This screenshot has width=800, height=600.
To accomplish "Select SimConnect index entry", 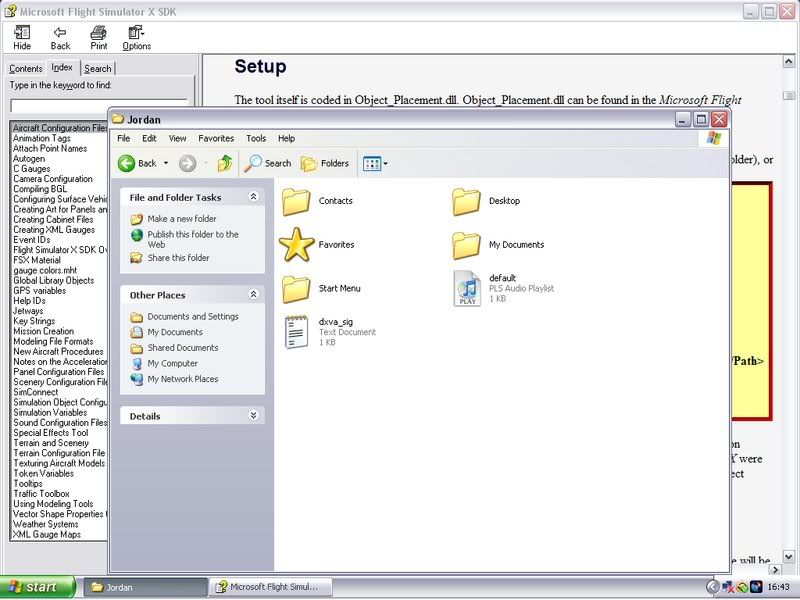I will pyautogui.click(x=36, y=392).
